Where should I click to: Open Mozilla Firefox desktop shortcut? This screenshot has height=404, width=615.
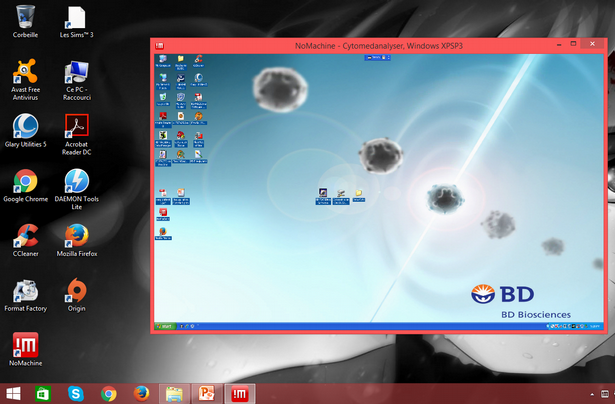(76, 236)
